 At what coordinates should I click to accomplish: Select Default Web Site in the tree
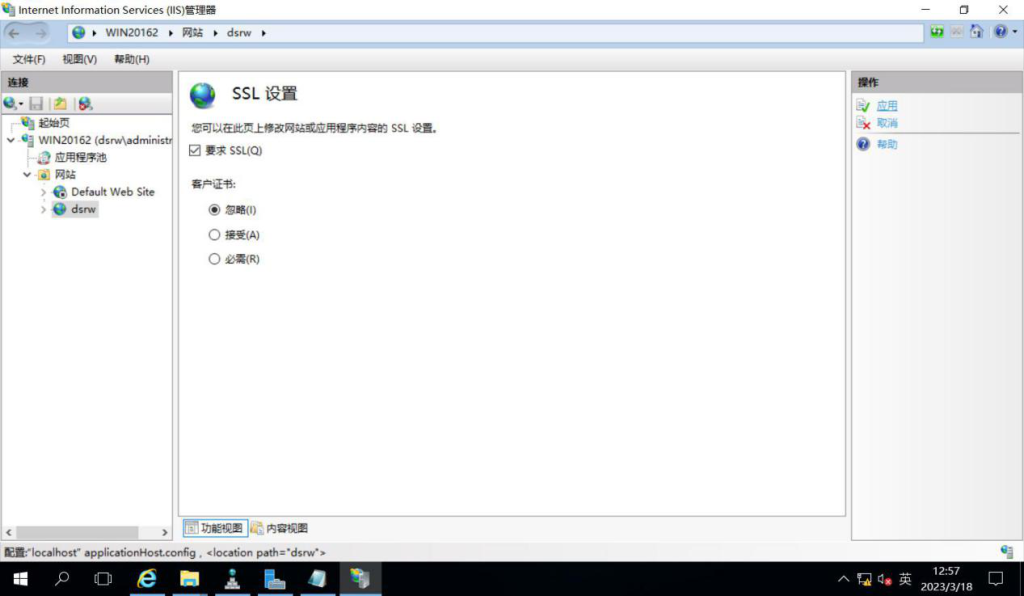click(x=113, y=192)
